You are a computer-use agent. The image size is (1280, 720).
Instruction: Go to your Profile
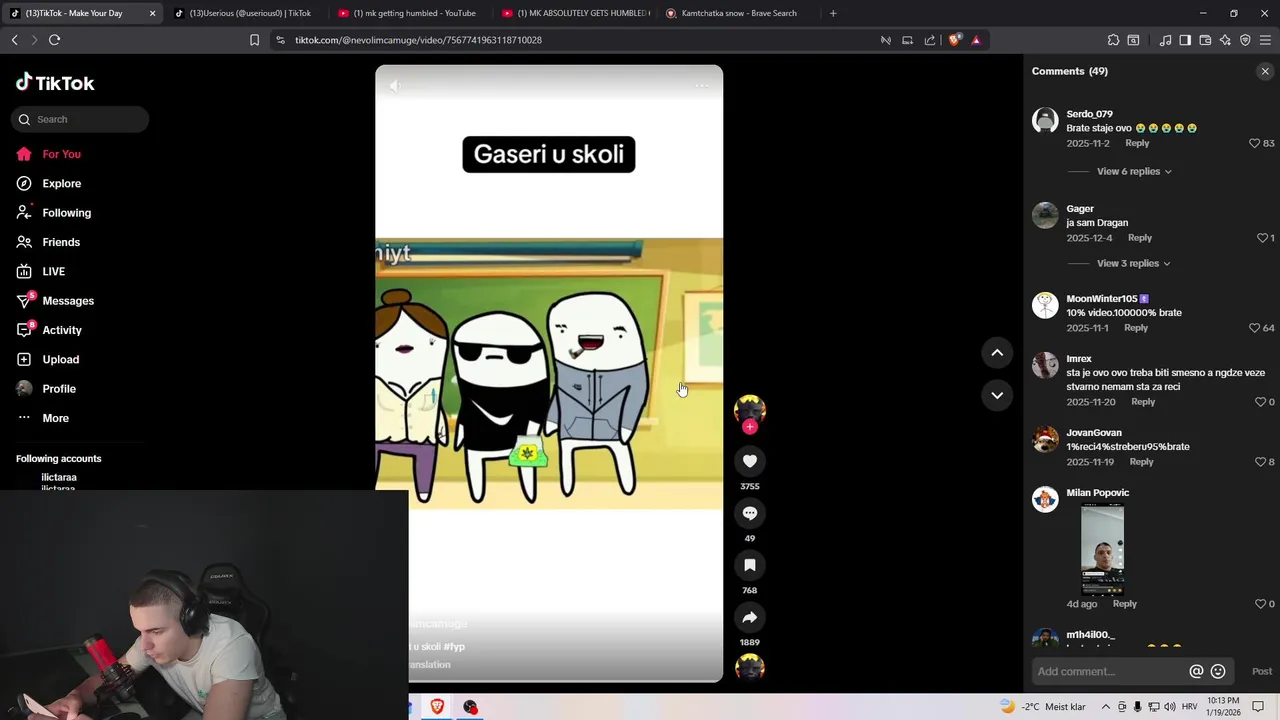coord(59,389)
